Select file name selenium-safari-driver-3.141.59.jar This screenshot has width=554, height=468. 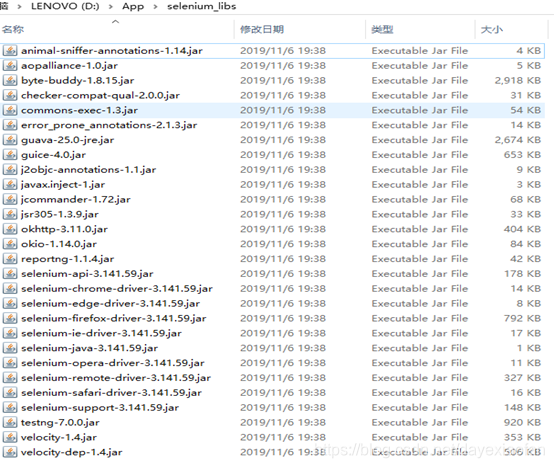click(111, 392)
